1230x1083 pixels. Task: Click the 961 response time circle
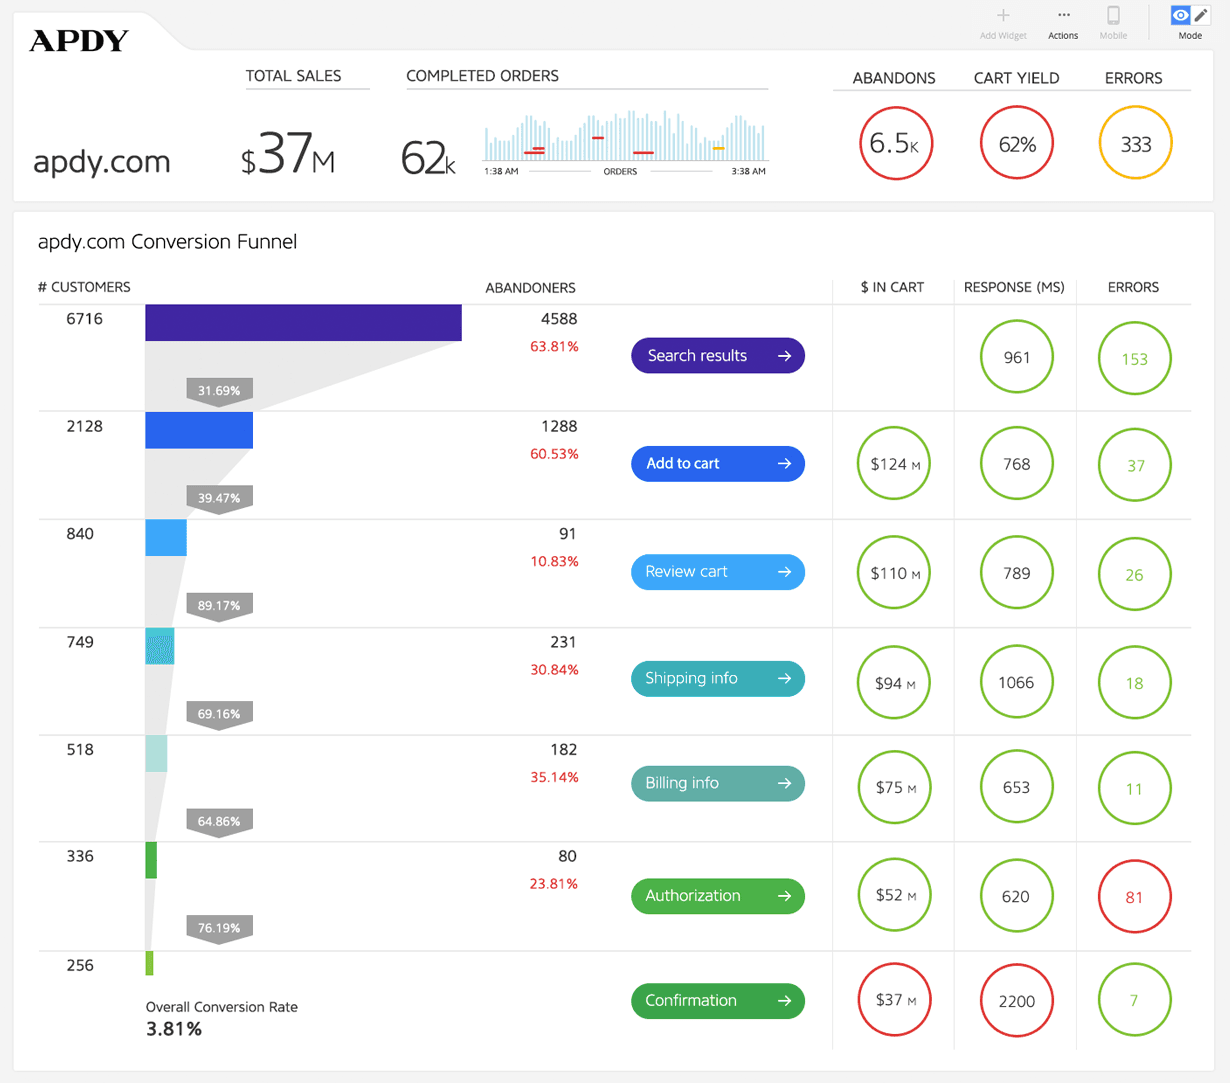(1017, 357)
